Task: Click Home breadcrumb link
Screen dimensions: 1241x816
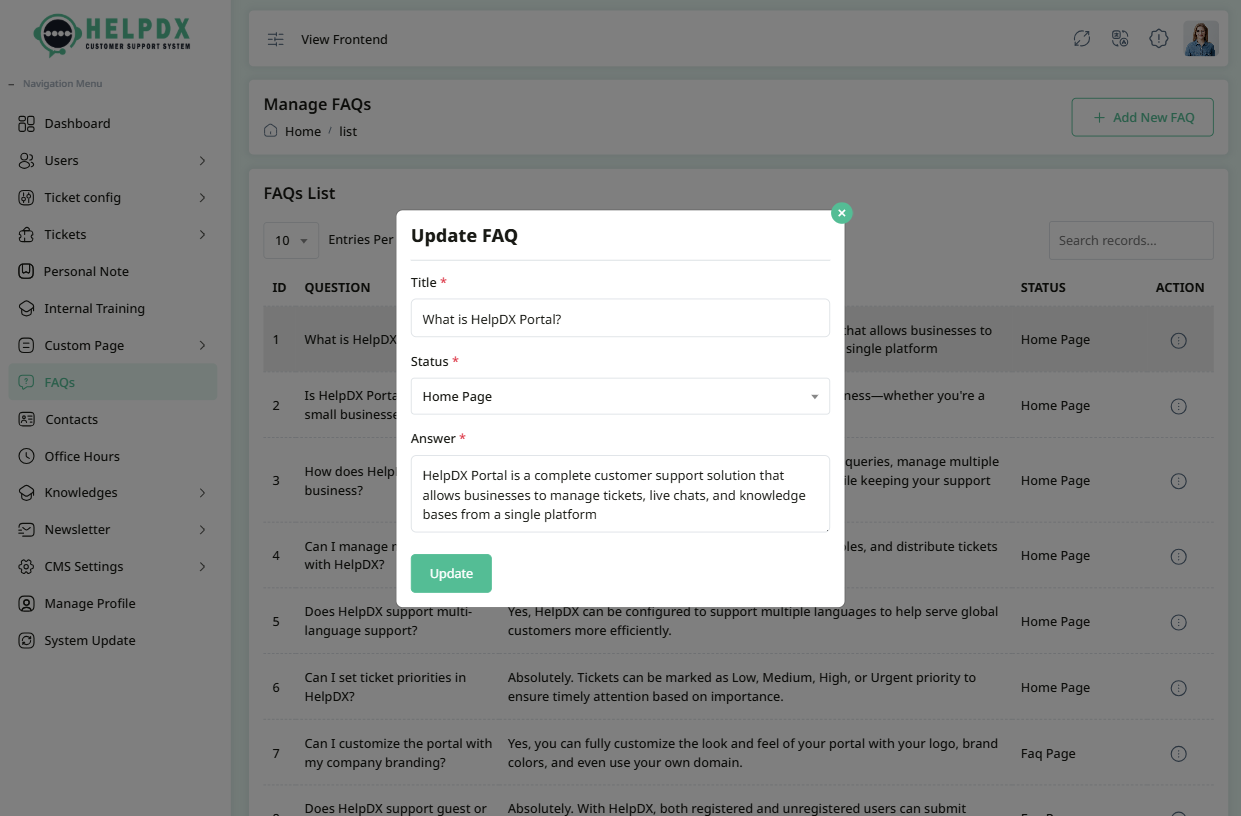Action: [303, 131]
